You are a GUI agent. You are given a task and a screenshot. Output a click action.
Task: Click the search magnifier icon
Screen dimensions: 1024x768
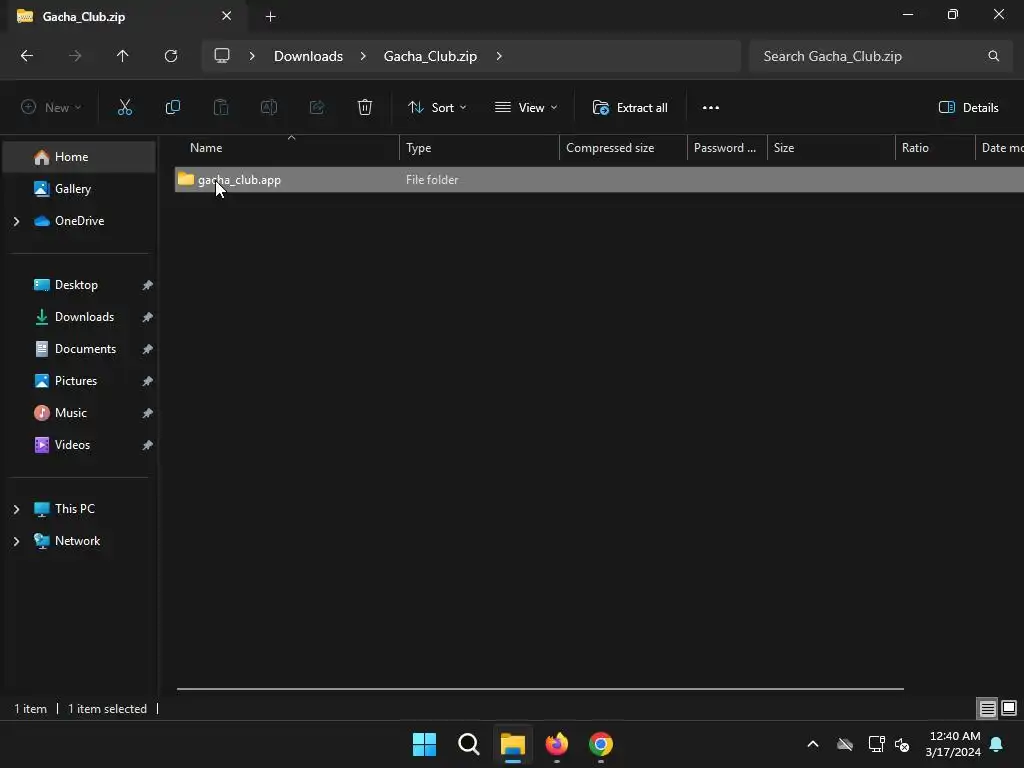point(993,56)
